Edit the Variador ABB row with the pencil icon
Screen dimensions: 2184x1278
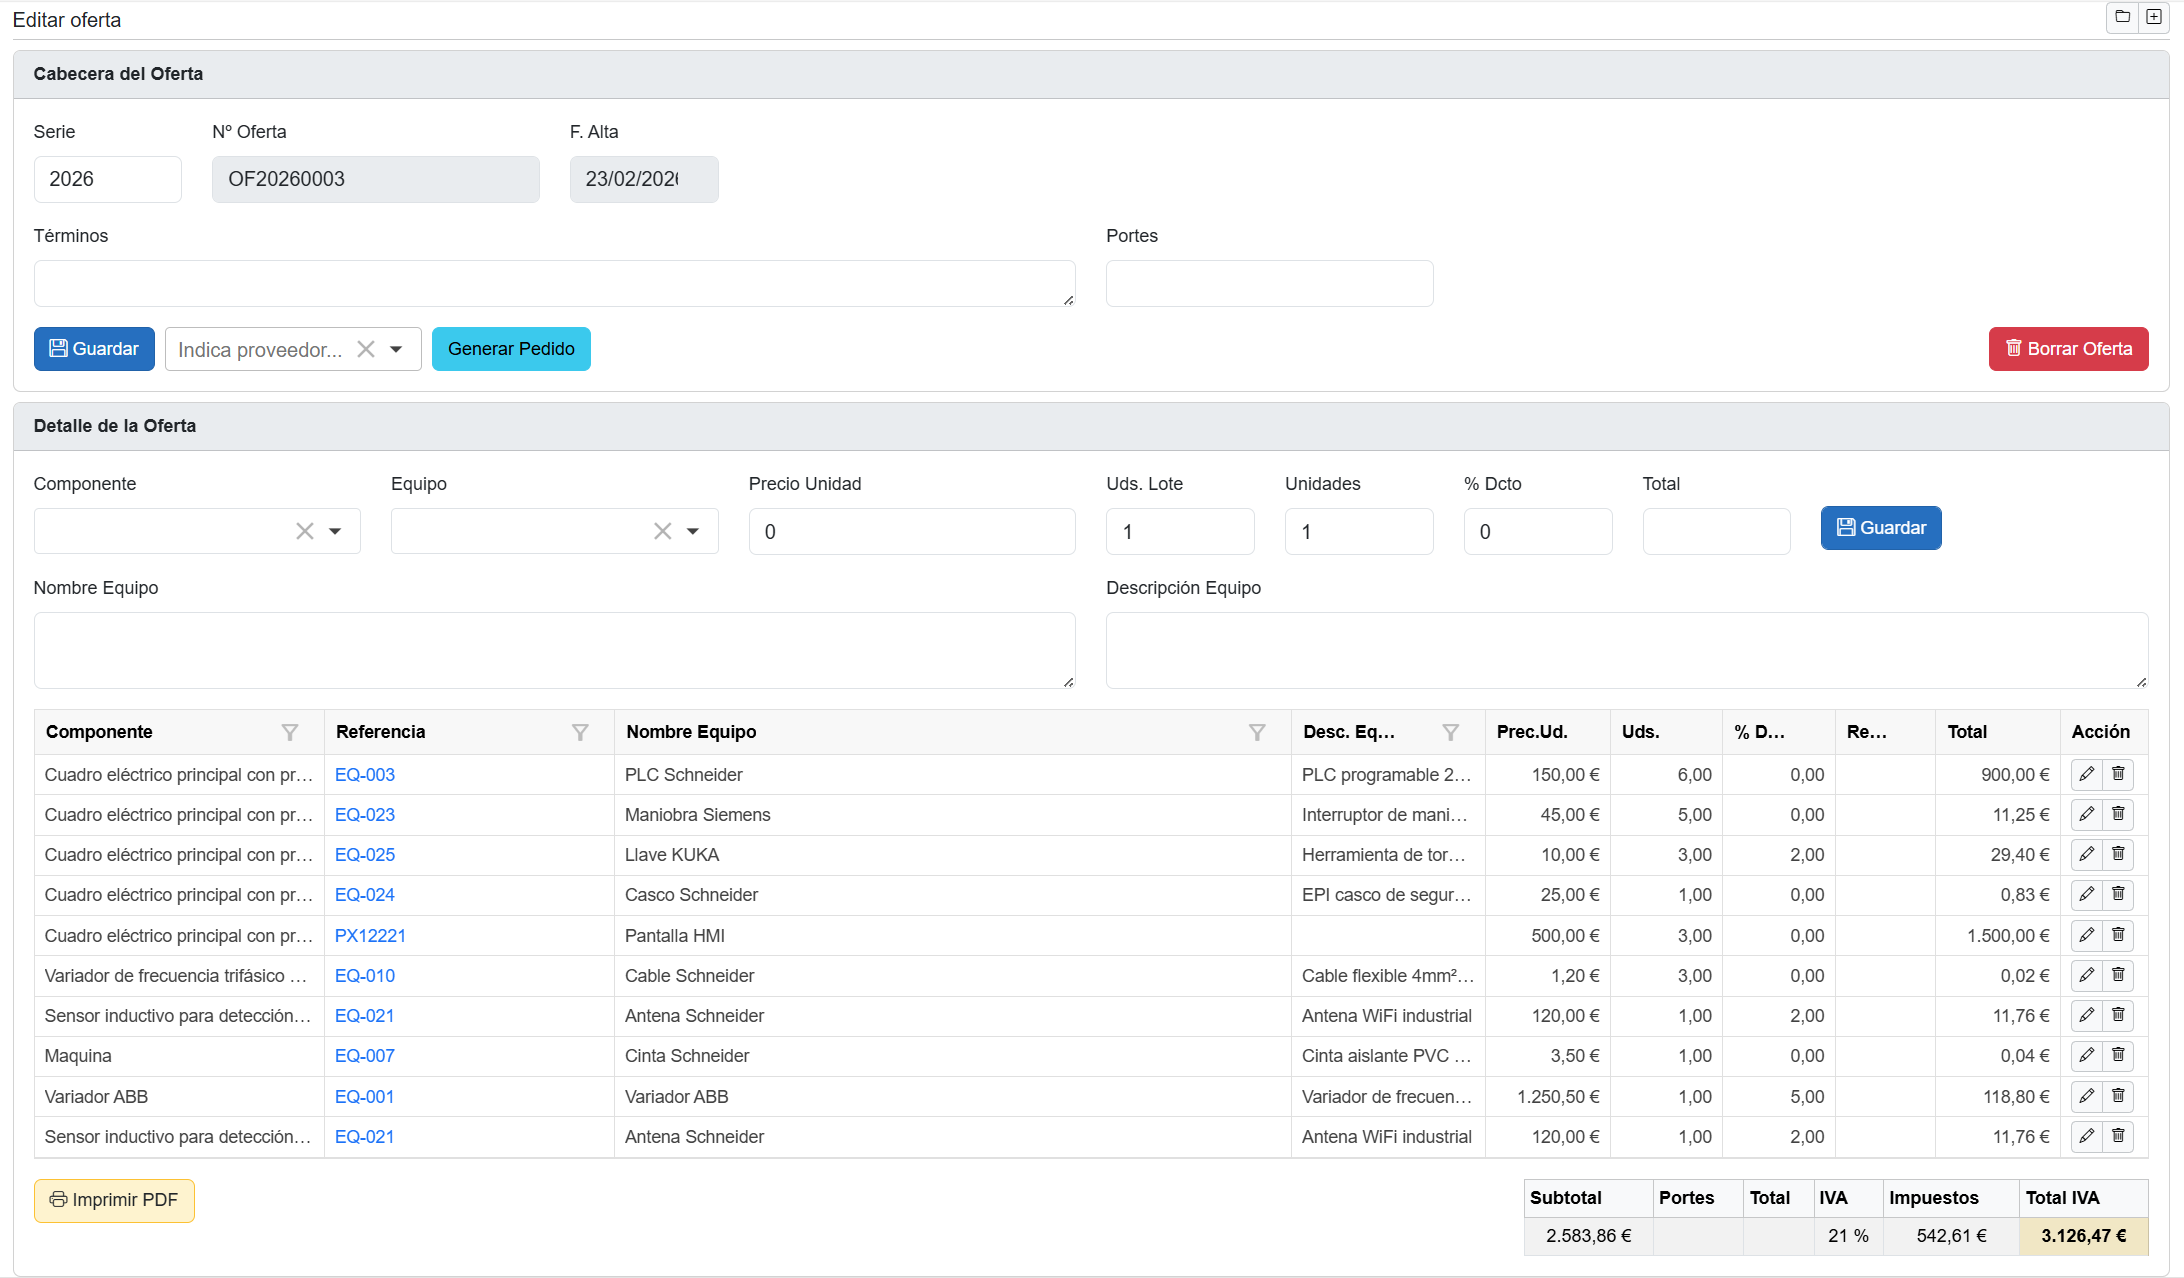[2086, 1096]
